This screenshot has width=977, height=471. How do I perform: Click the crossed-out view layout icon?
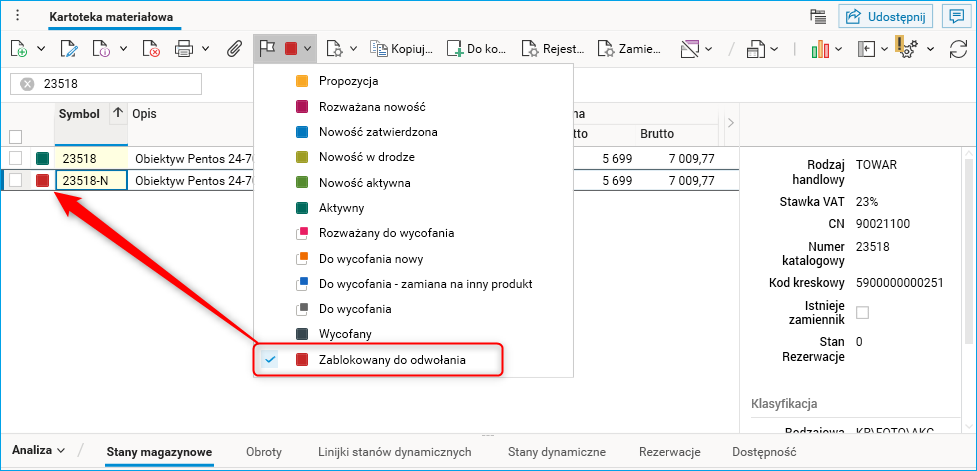tap(691, 49)
